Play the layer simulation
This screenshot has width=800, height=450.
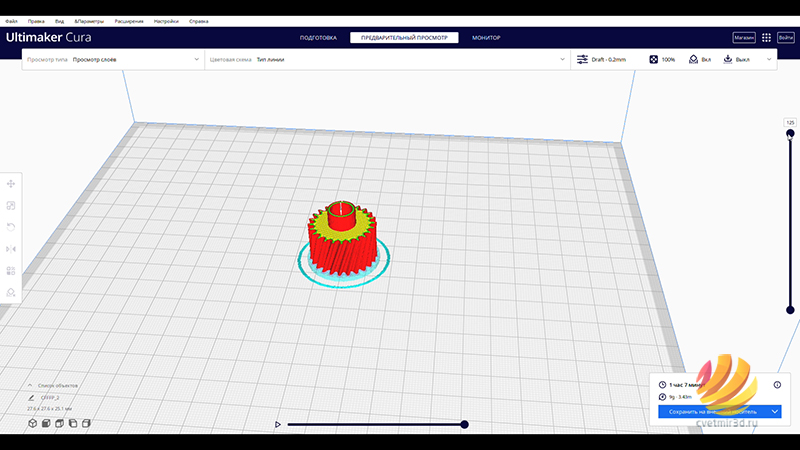point(278,424)
